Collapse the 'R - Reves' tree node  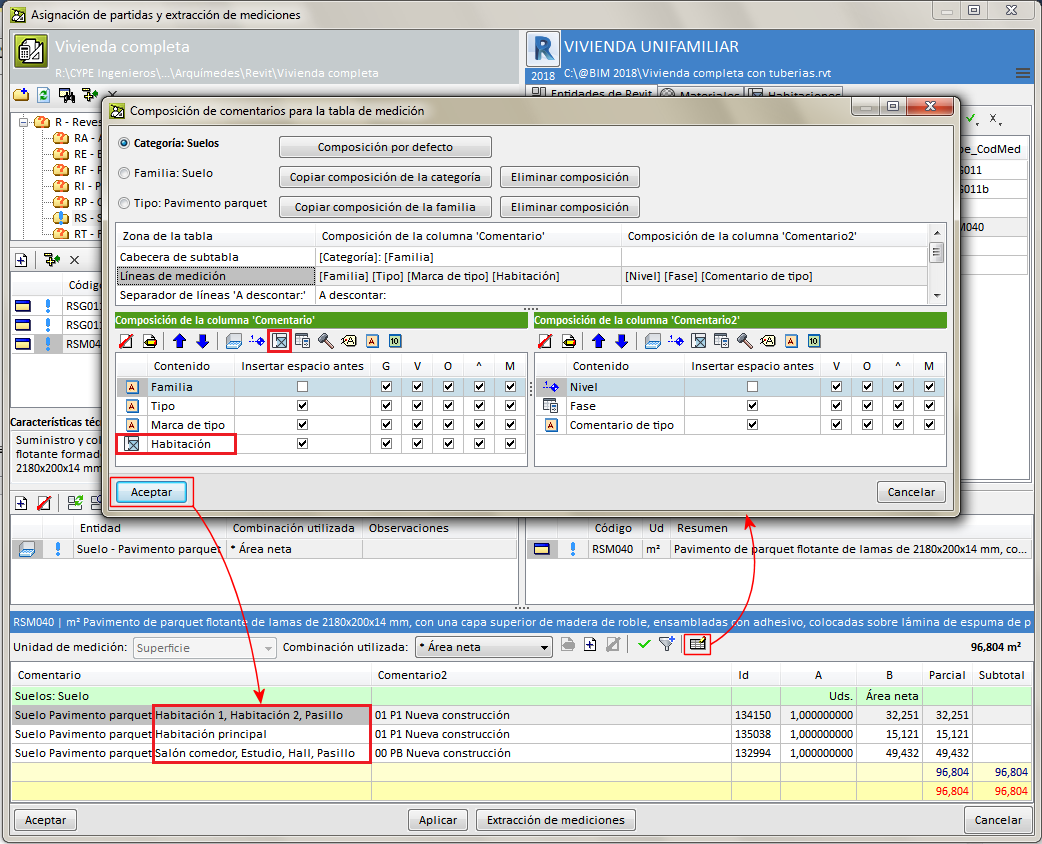[24, 122]
